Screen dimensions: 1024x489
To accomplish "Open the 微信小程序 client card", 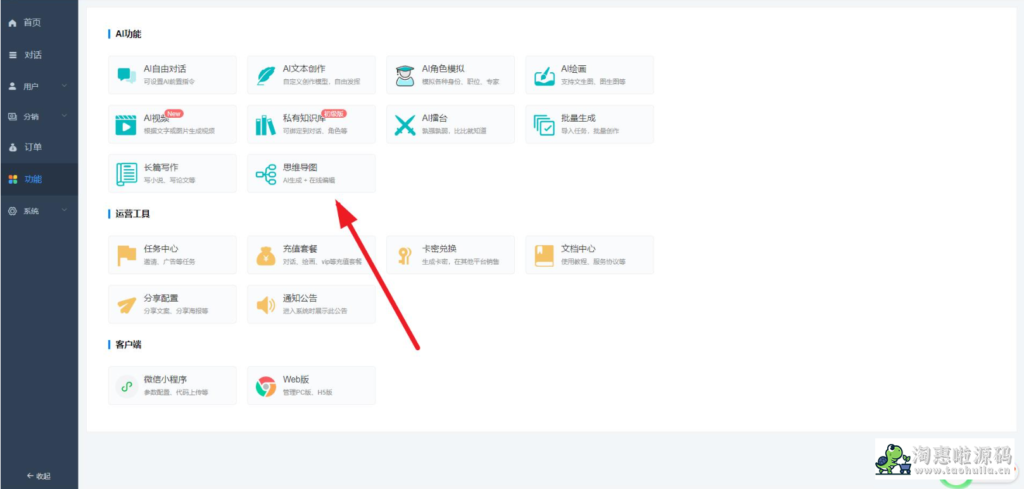I will click(172, 386).
